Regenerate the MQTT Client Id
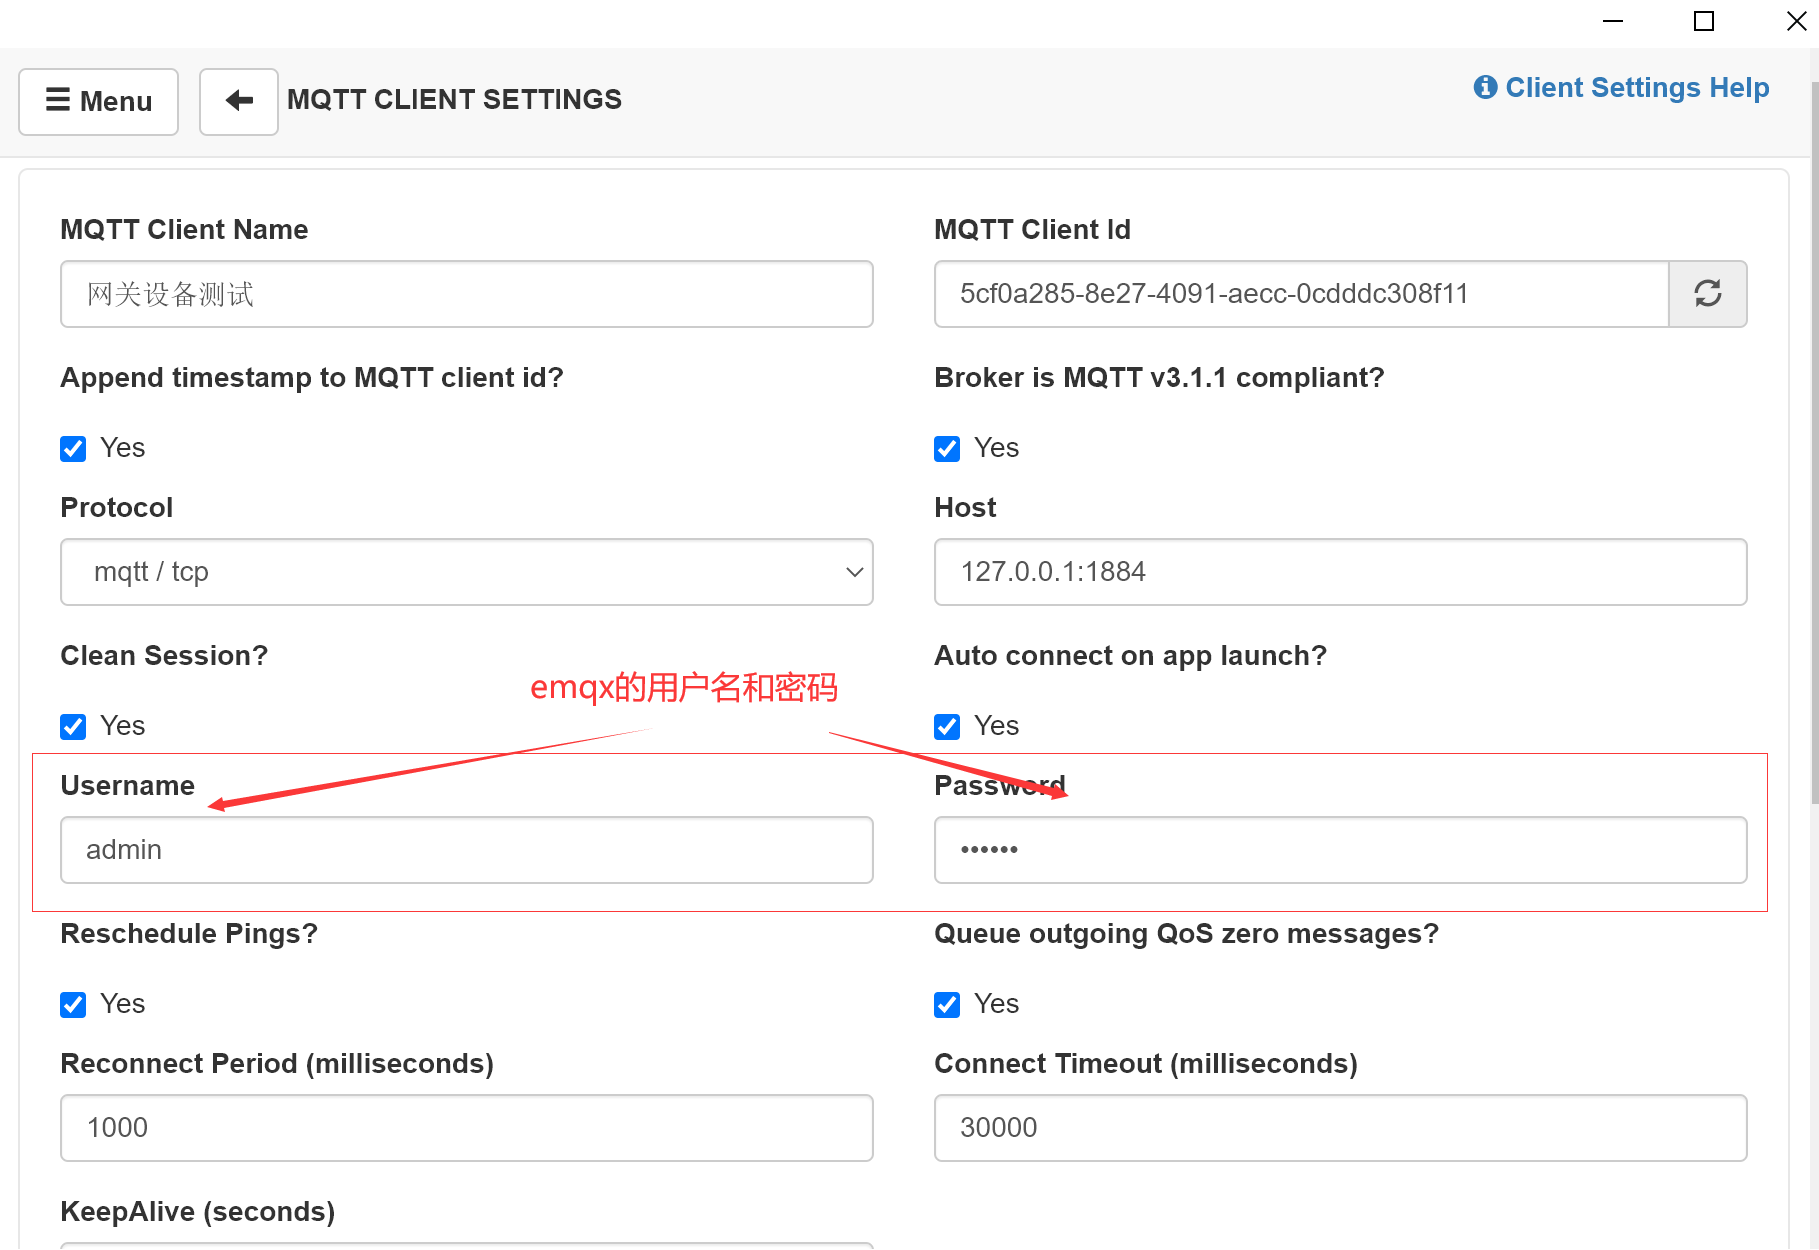The height and width of the screenshot is (1250, 1819). click(x=1707, y=293)
